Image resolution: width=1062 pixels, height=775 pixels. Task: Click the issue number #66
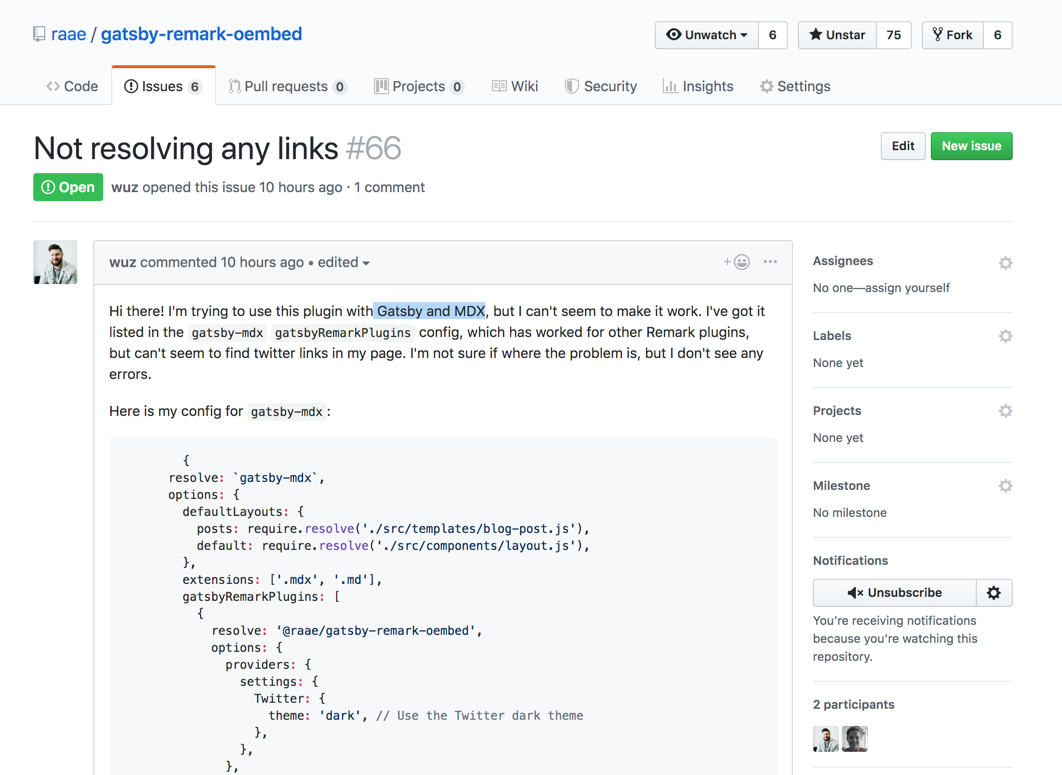(373, 148)
